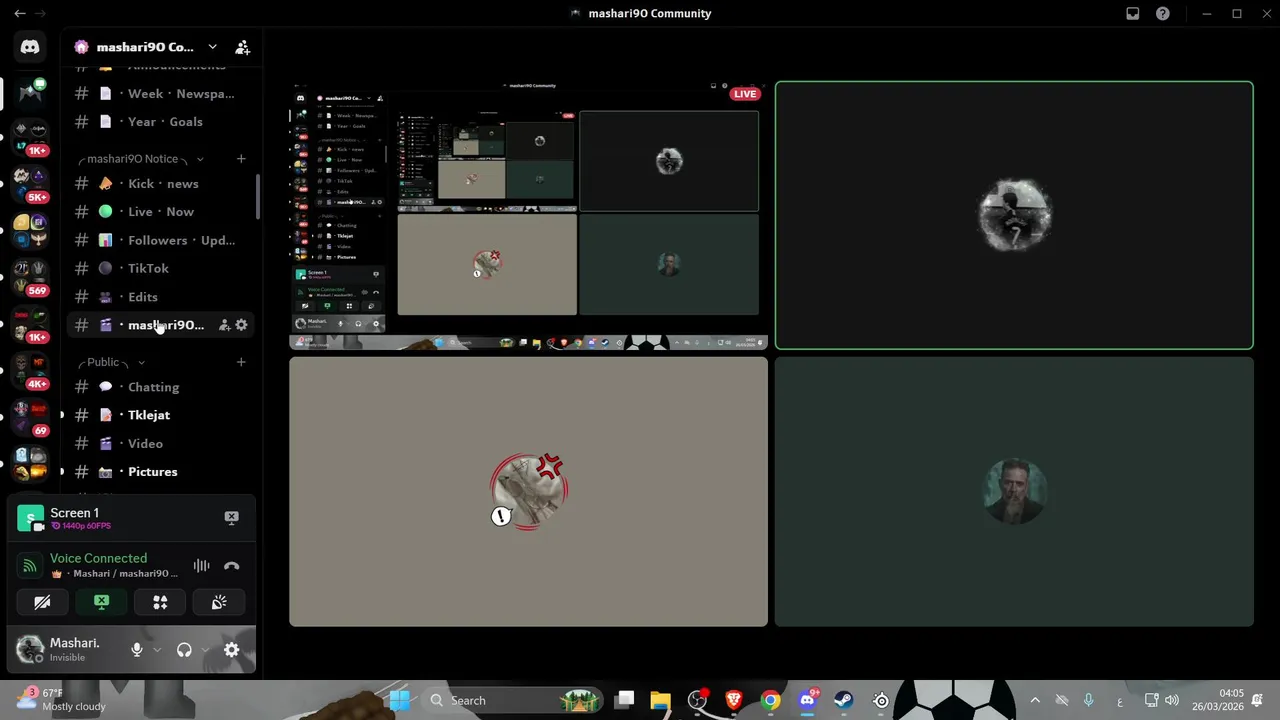This screenshot has width=1280, height=720.
Task: Disconnect from voice with the hang-up icon
Action: (231, 566)
